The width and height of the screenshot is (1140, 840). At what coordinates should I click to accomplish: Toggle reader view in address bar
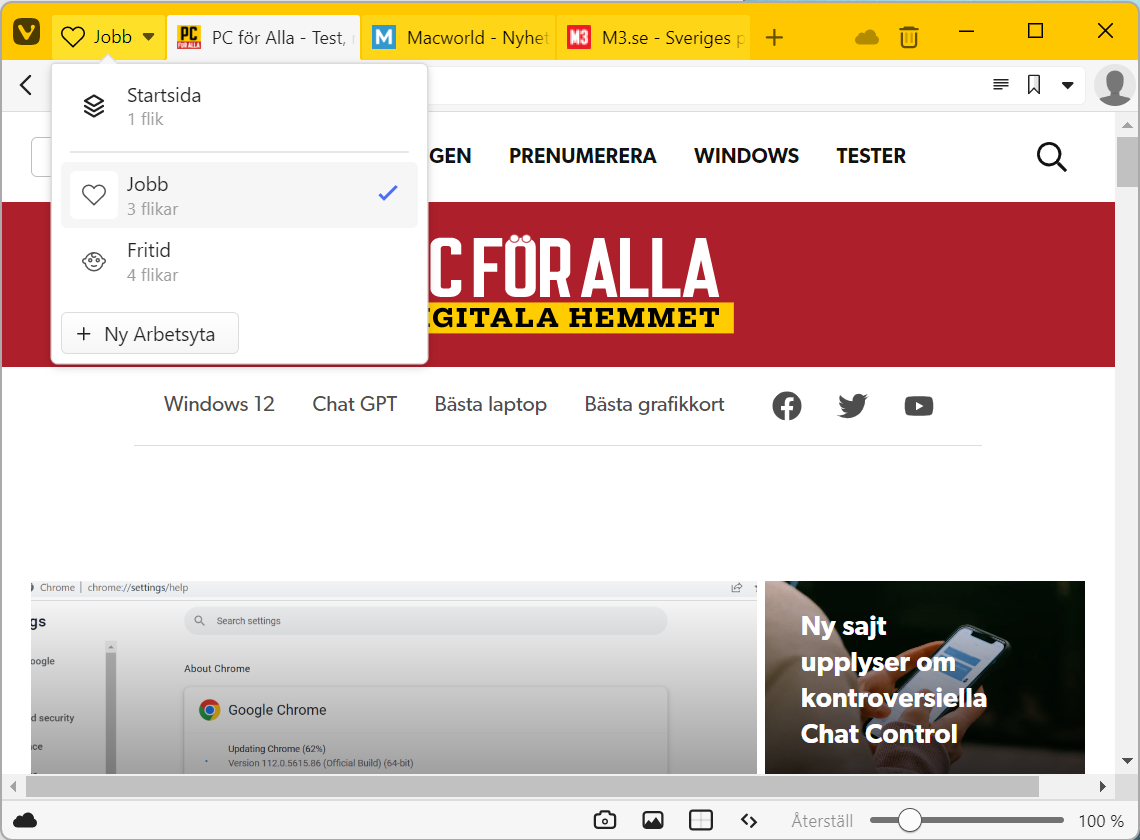[1000, 85]
